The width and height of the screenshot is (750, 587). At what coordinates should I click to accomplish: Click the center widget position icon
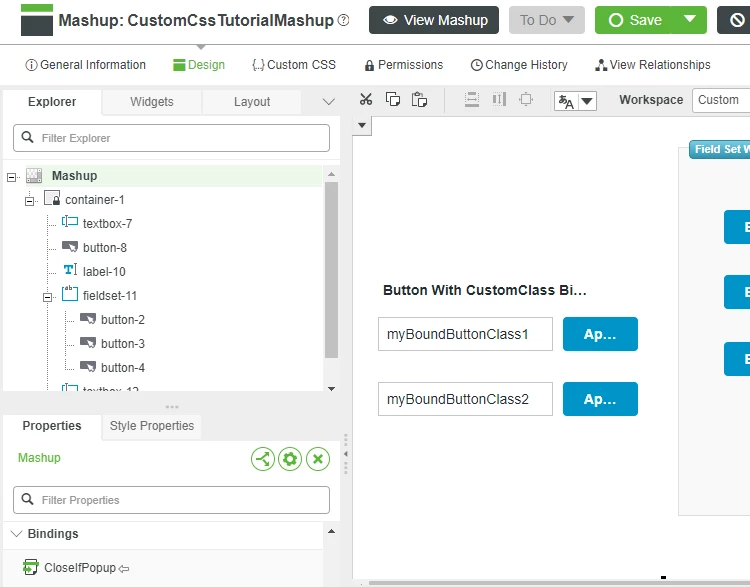point(526,100)
